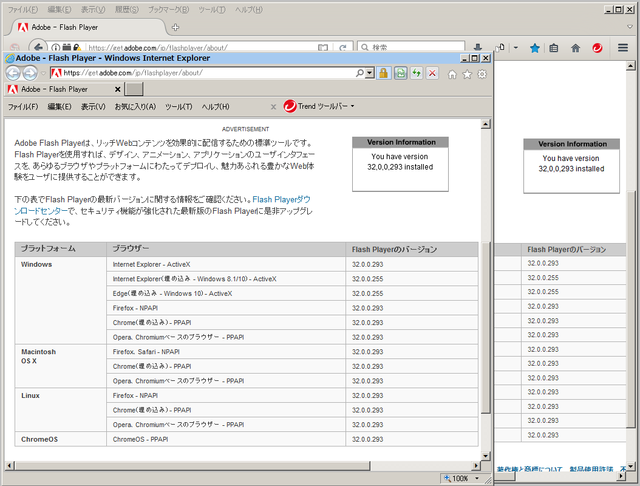Show Firefox bookmarks list icon
This screenshot has width=640, height=486.
click(x=554, y=48)
